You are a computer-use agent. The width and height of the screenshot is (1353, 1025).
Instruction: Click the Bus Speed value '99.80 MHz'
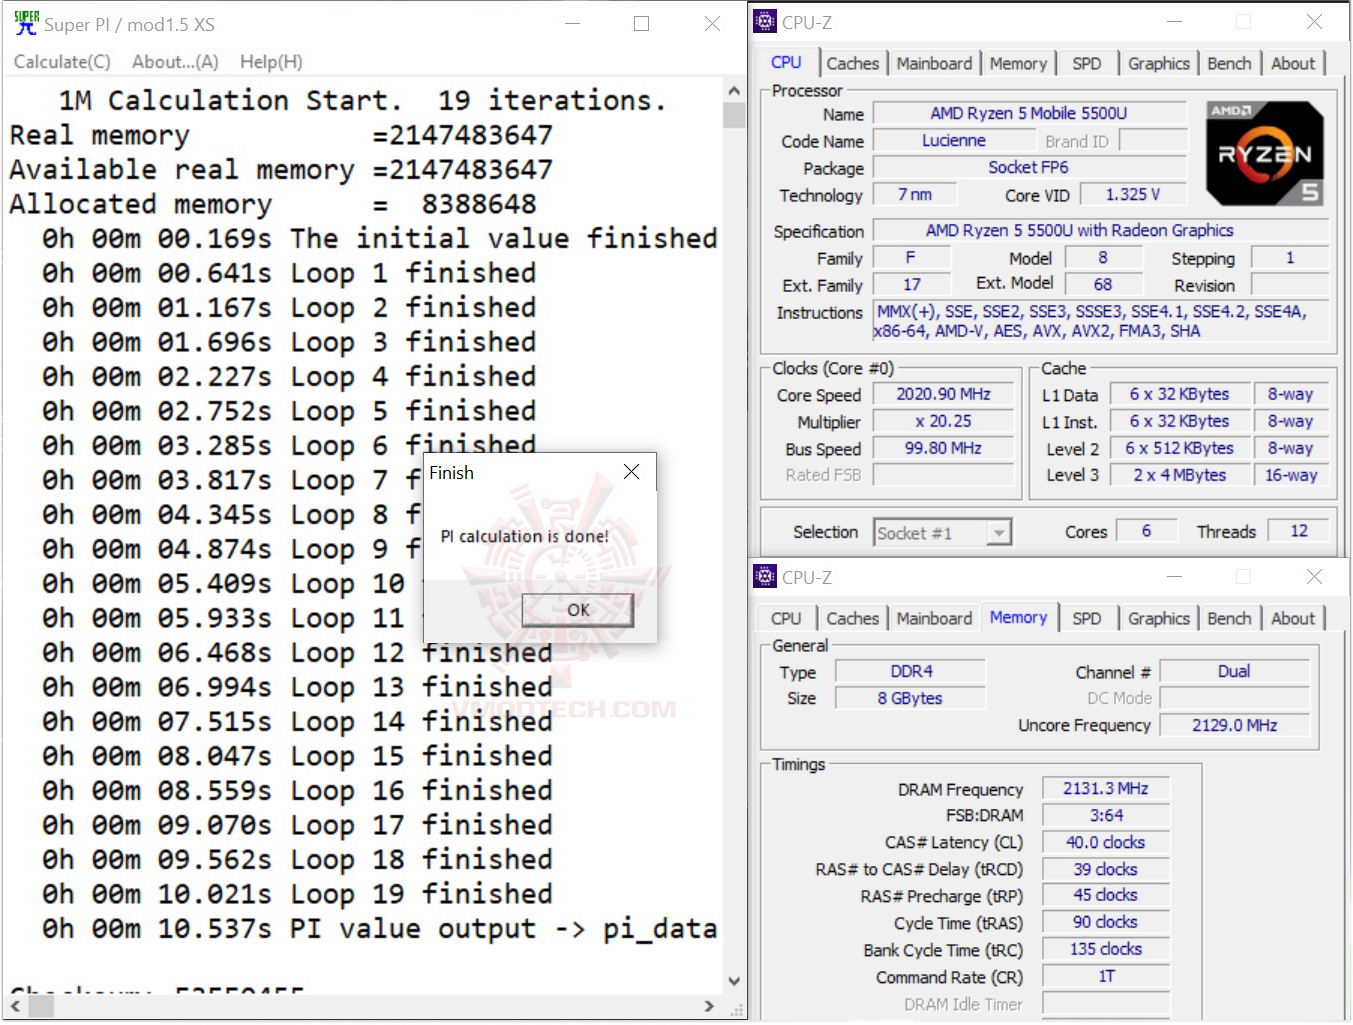point(943,449)
